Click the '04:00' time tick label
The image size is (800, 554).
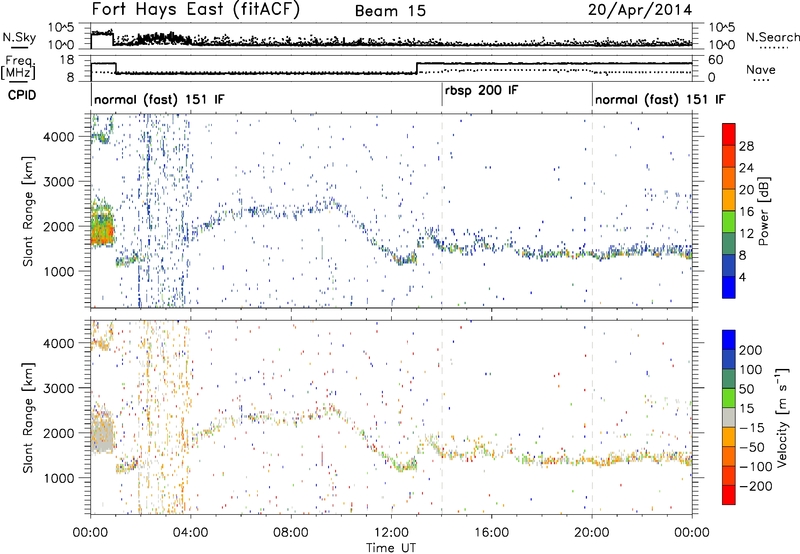(190, 533)
